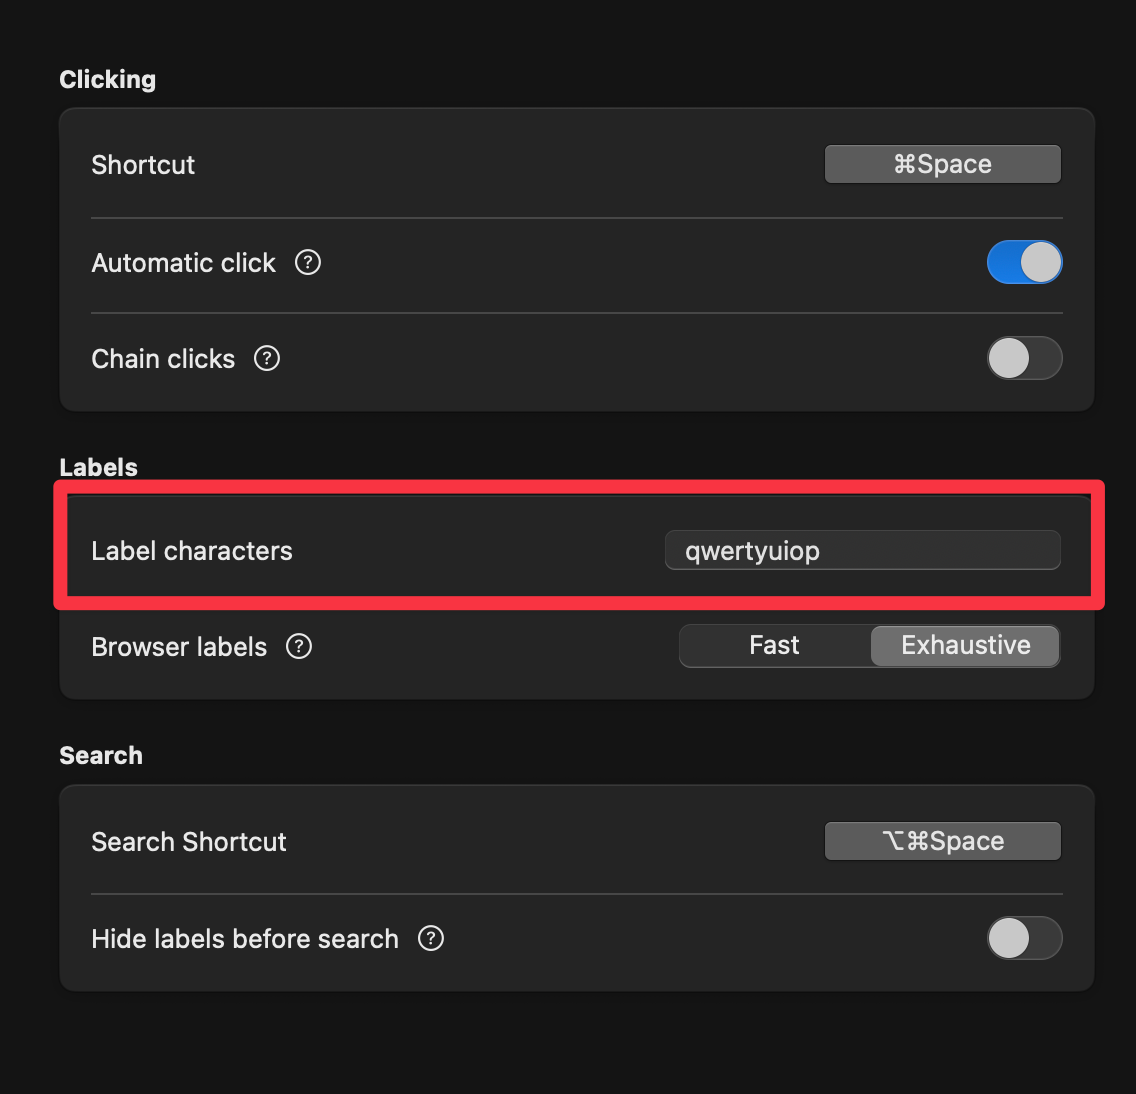Click the Label characters row label

(x=192, y=551)
